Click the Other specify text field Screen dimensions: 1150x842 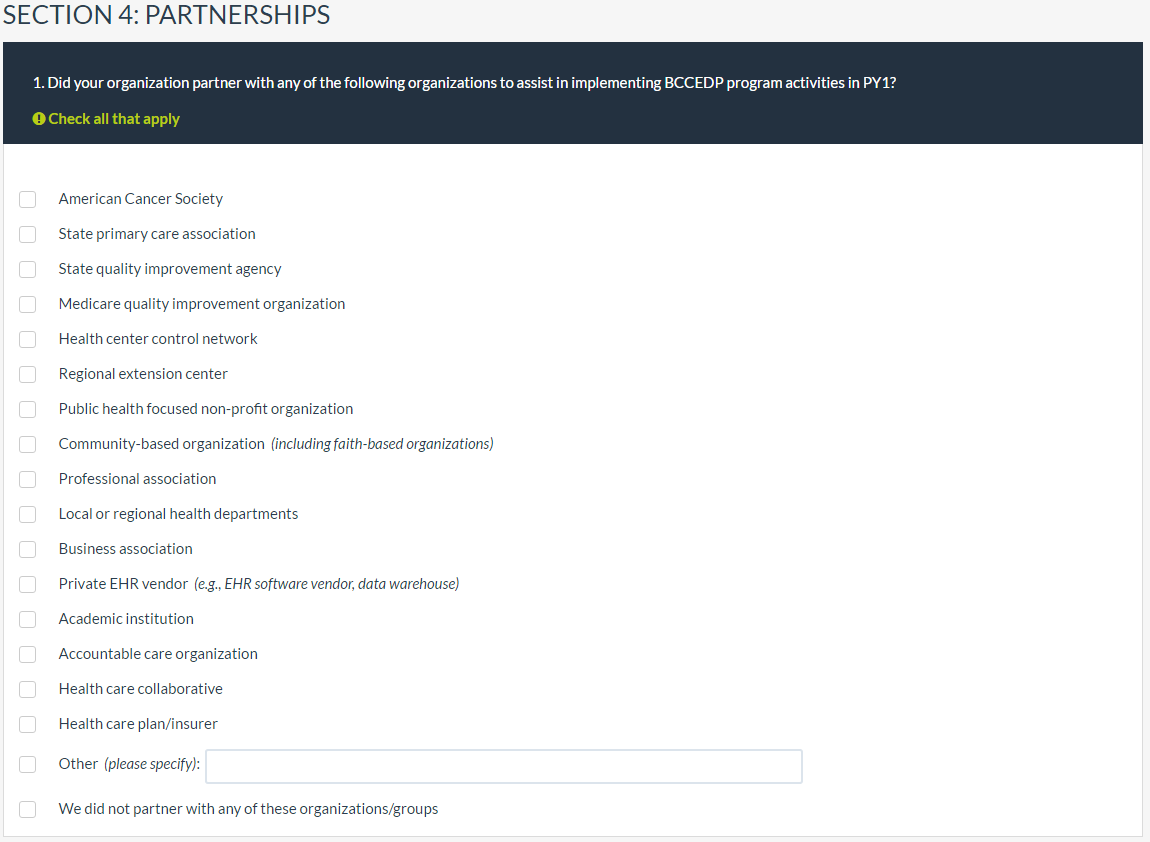(x=503, y=766)
